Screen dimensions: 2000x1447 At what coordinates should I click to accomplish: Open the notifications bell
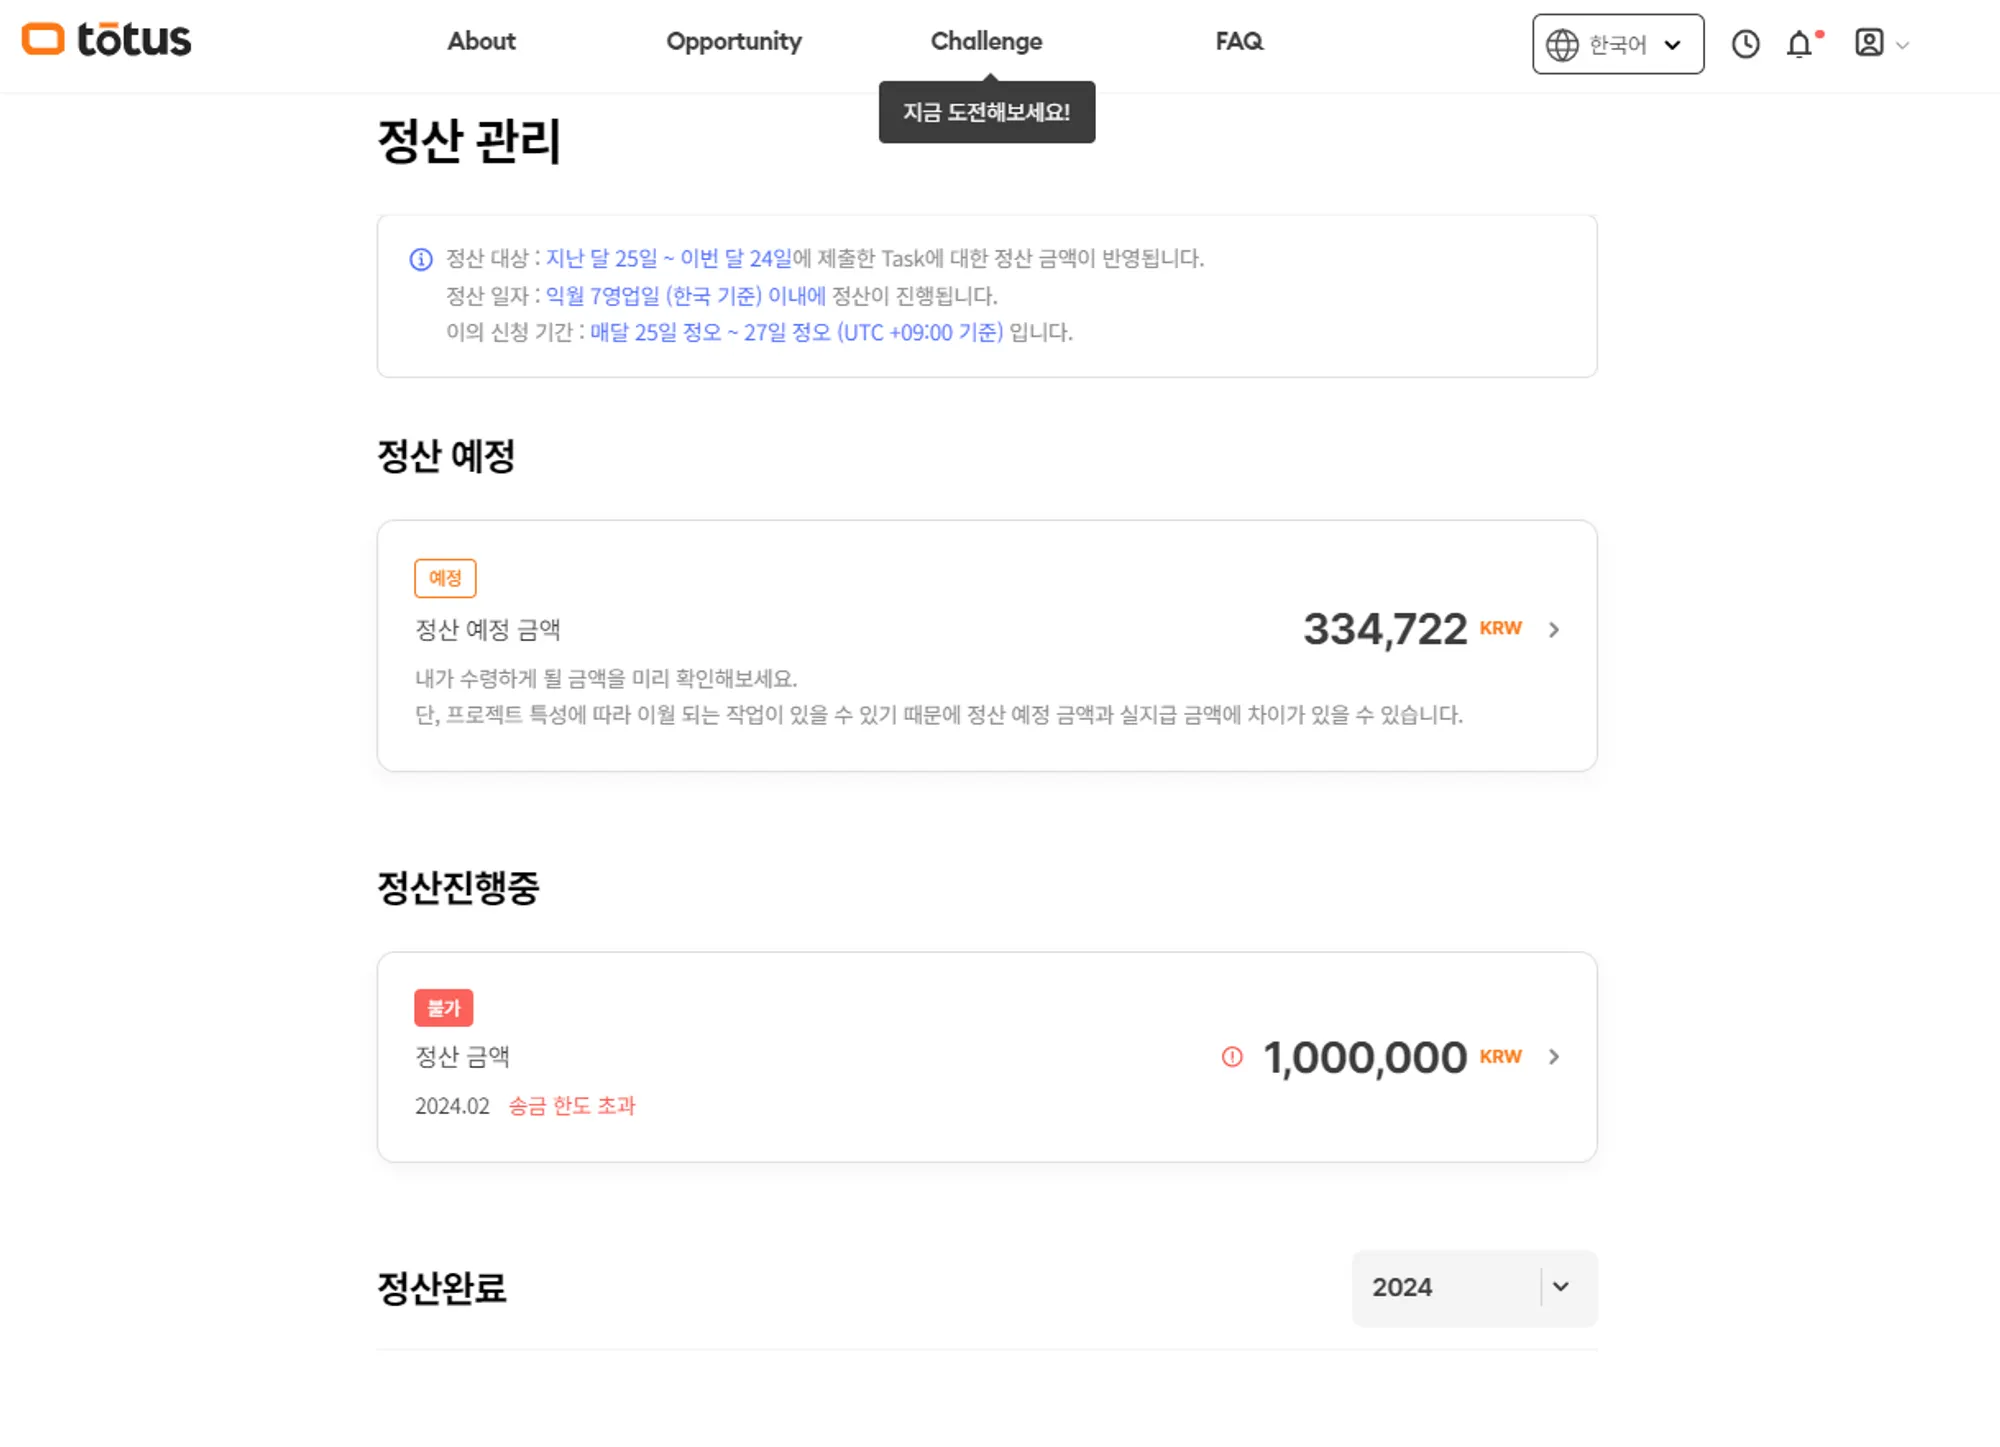tap(1799, 44)
